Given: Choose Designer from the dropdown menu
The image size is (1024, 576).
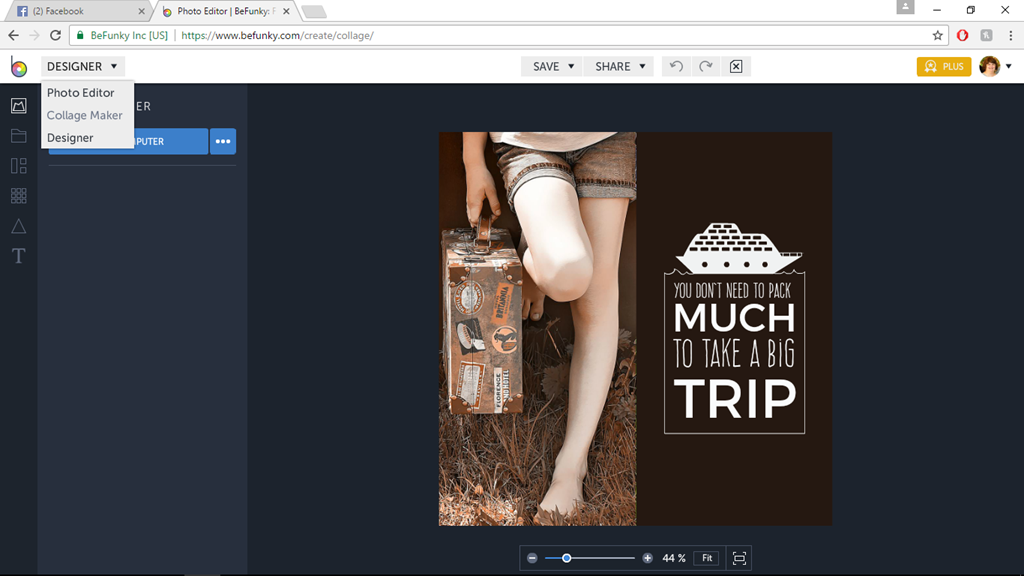Looking at the screenshot, I should tap(70, 138).
